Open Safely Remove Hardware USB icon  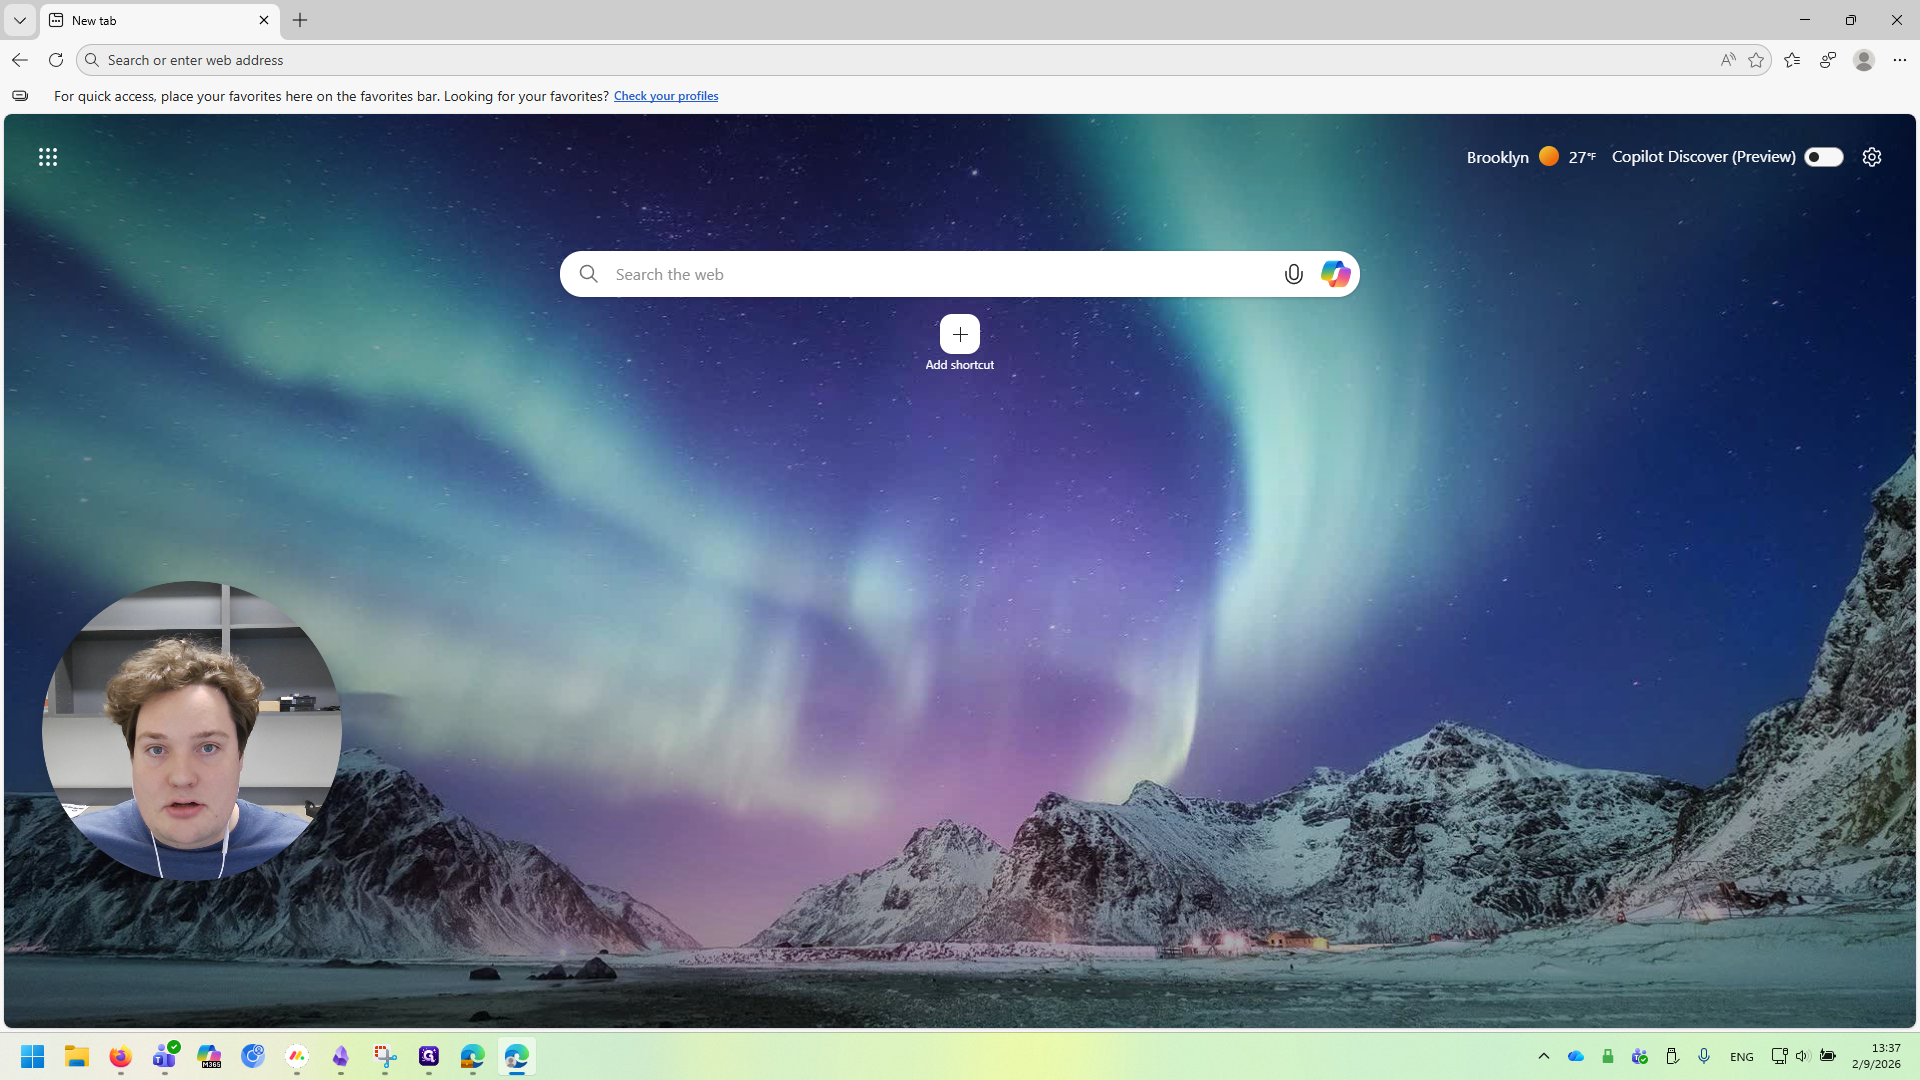click(x=1672, y=1056)
